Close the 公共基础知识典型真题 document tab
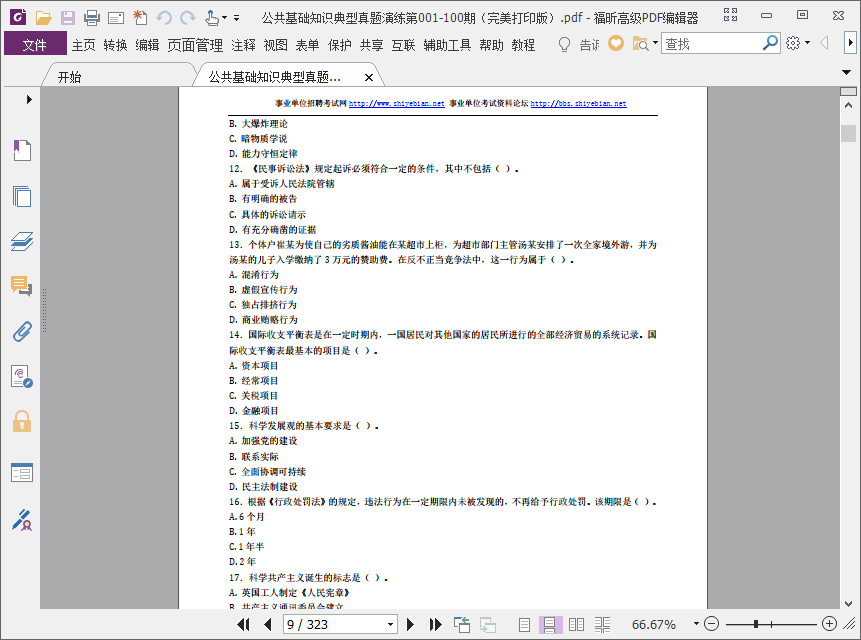The width and height of the screenshot is (861, 640). coord(369,77)
